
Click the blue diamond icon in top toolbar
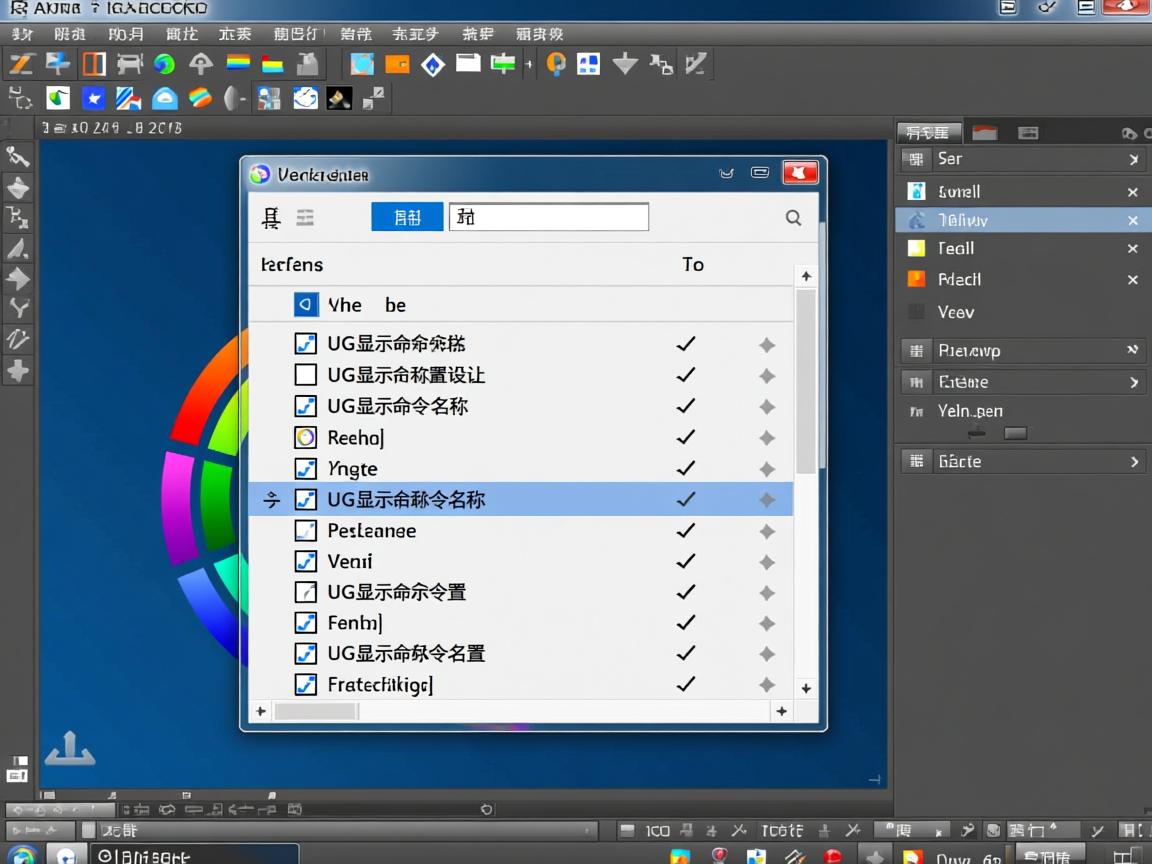point(432,65)
